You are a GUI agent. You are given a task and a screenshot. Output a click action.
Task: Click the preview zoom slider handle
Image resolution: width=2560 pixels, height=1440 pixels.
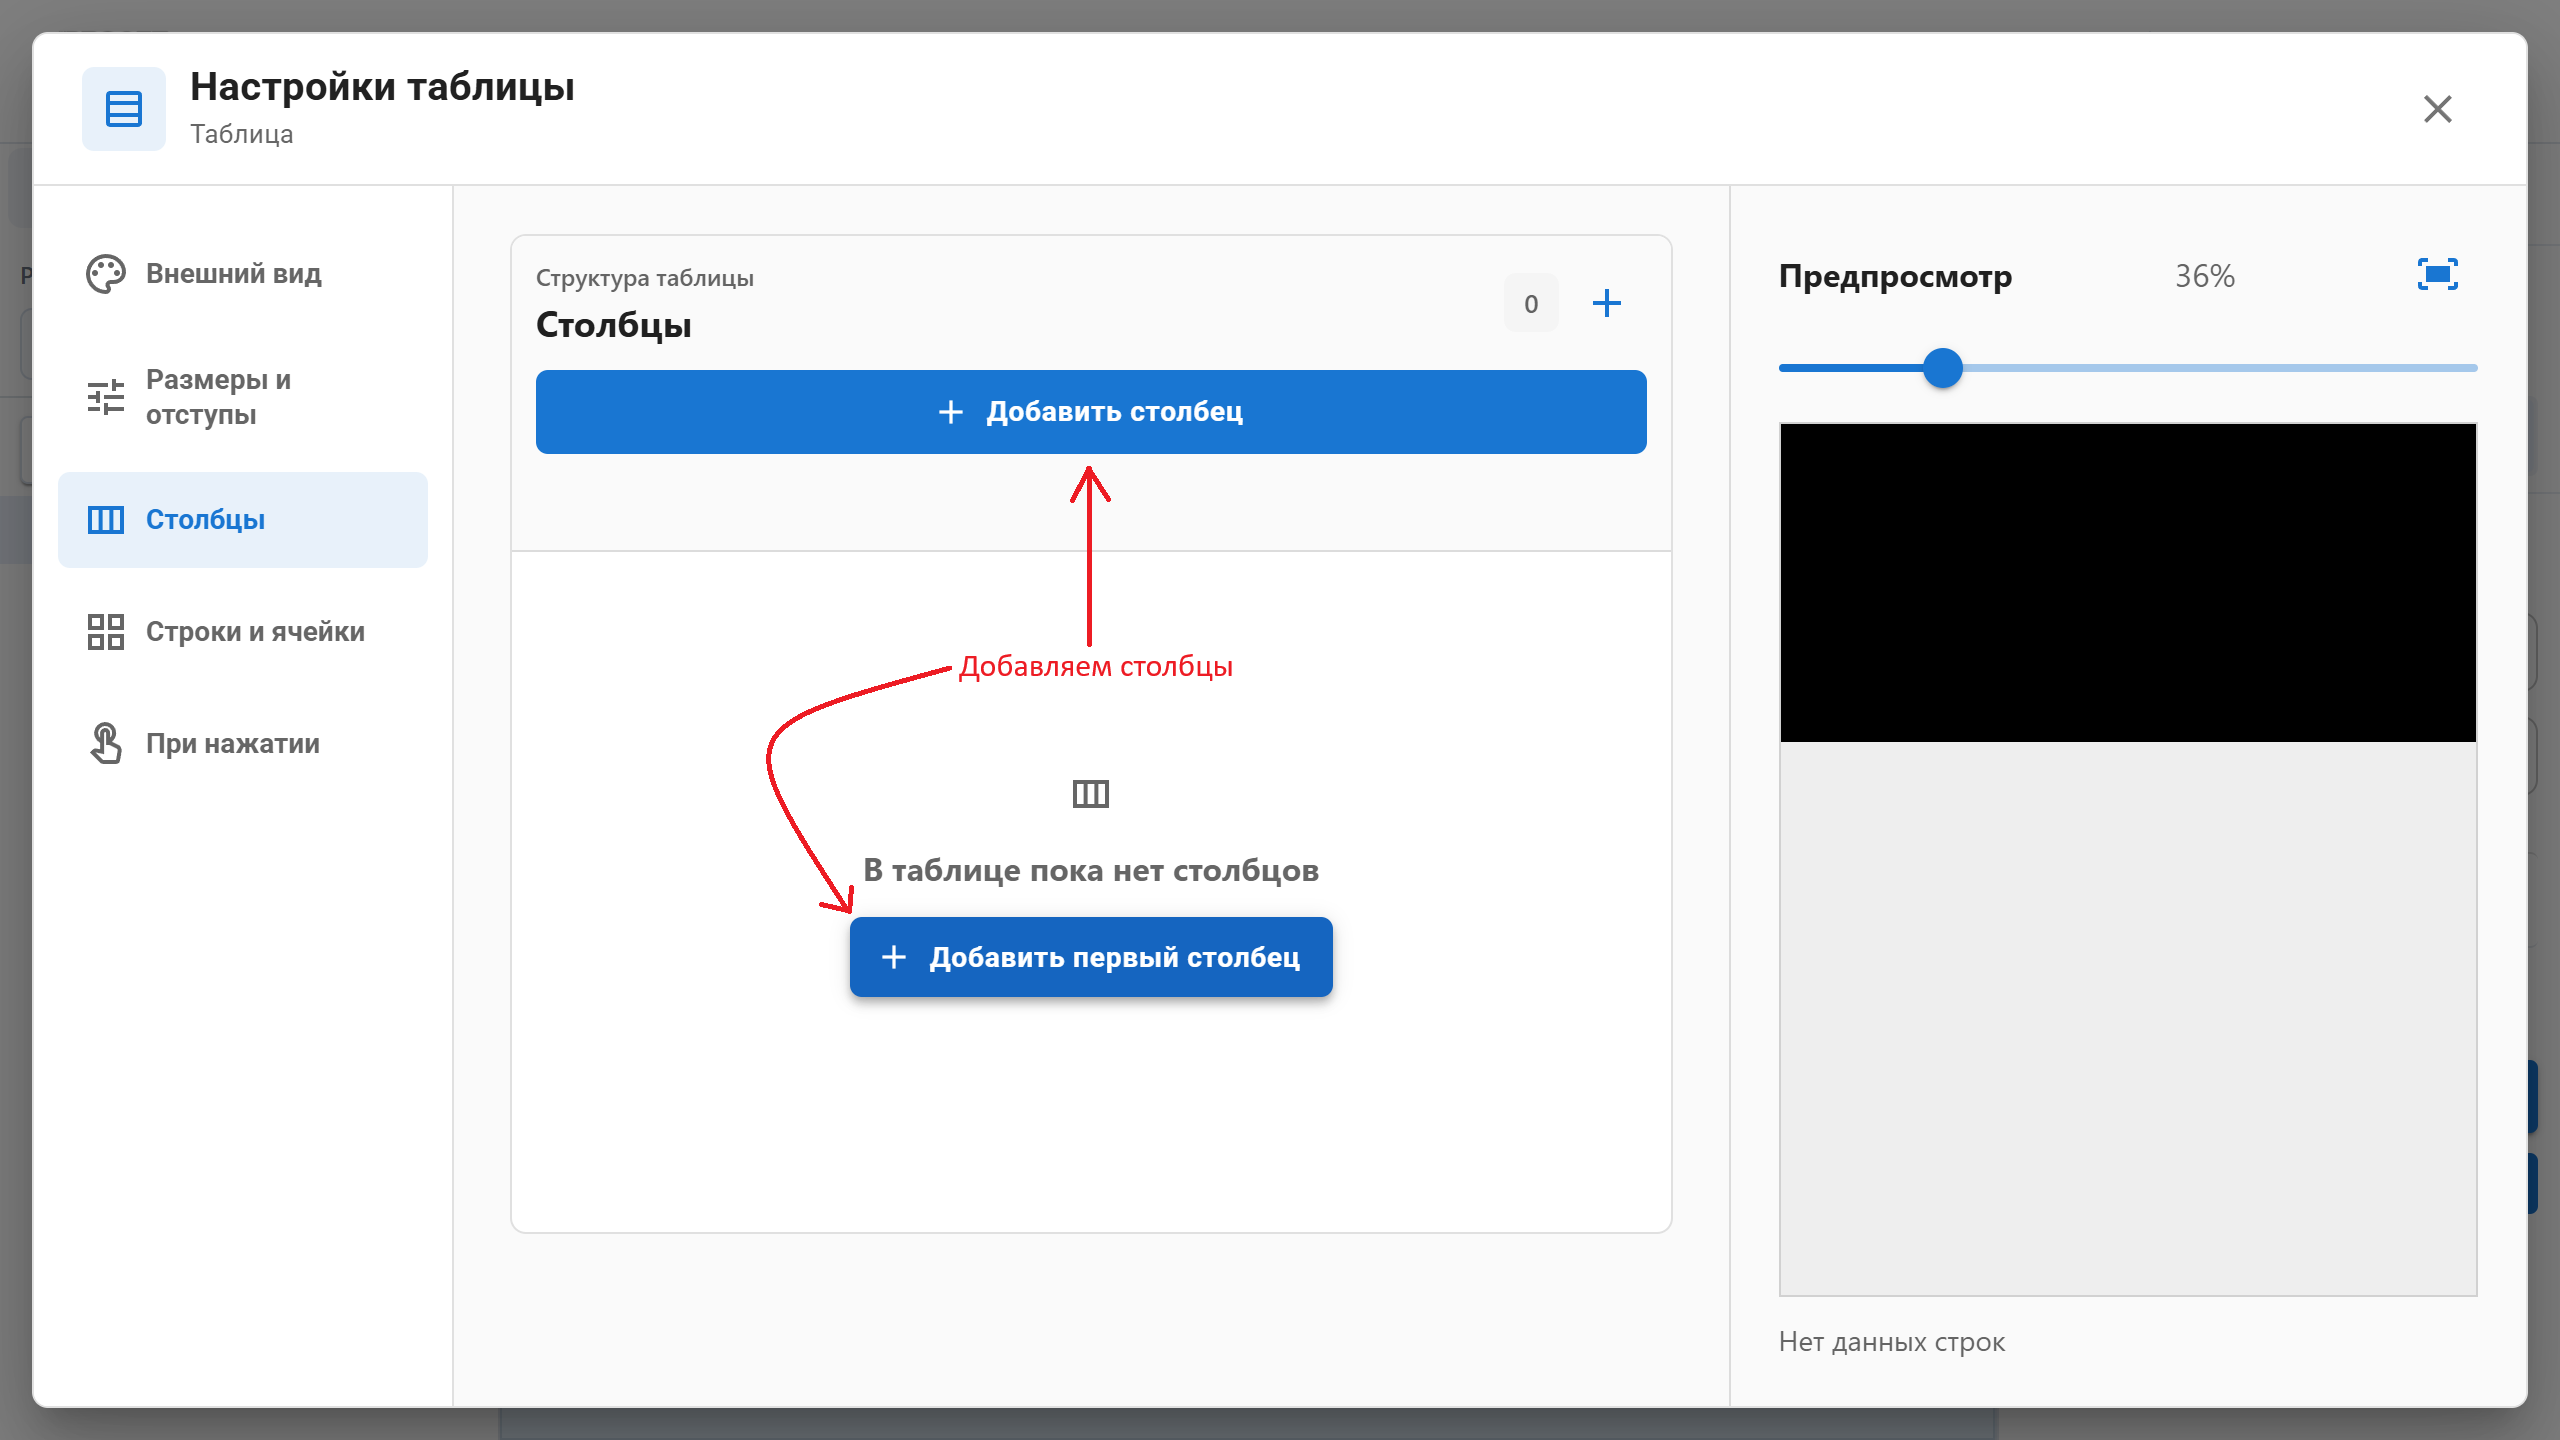point(1943,368)
